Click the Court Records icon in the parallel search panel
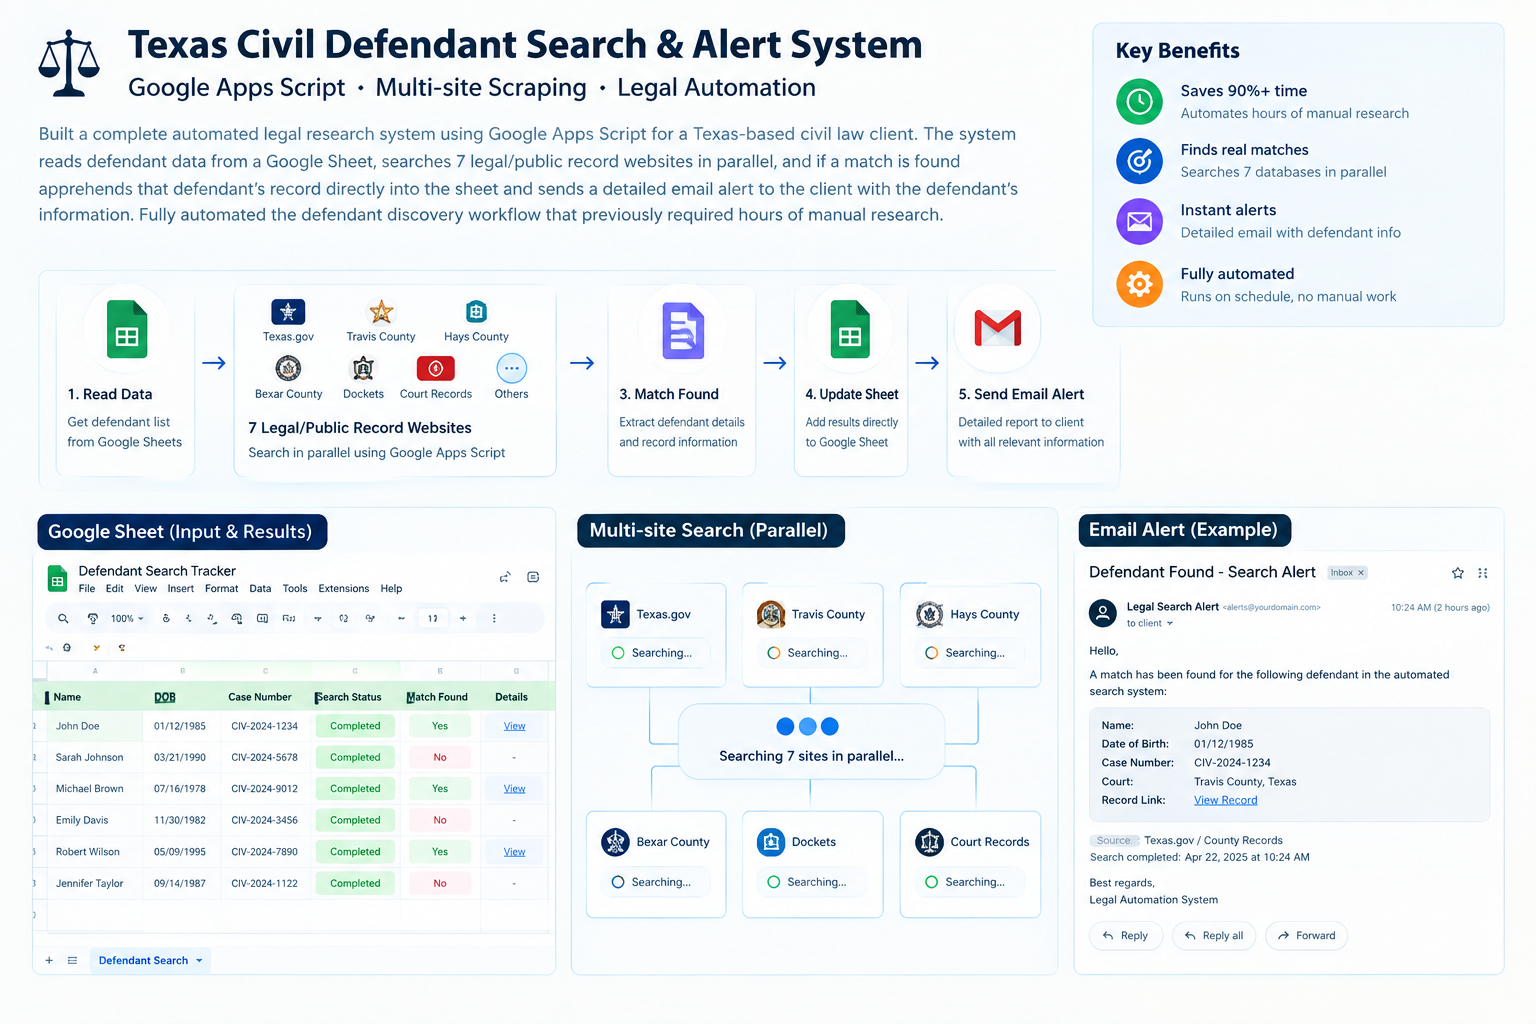The image size is (1536, 1024). point(930,842)
